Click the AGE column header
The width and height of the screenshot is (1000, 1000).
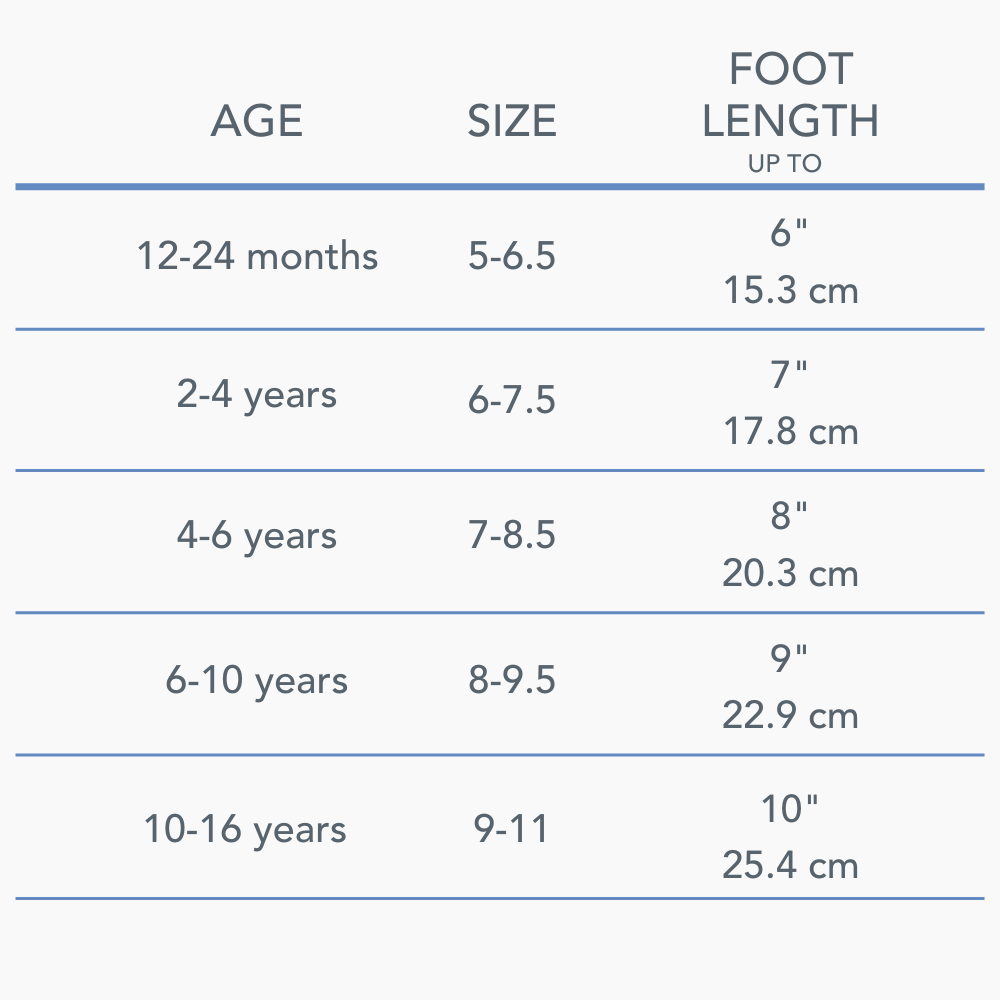coord(257,122)
